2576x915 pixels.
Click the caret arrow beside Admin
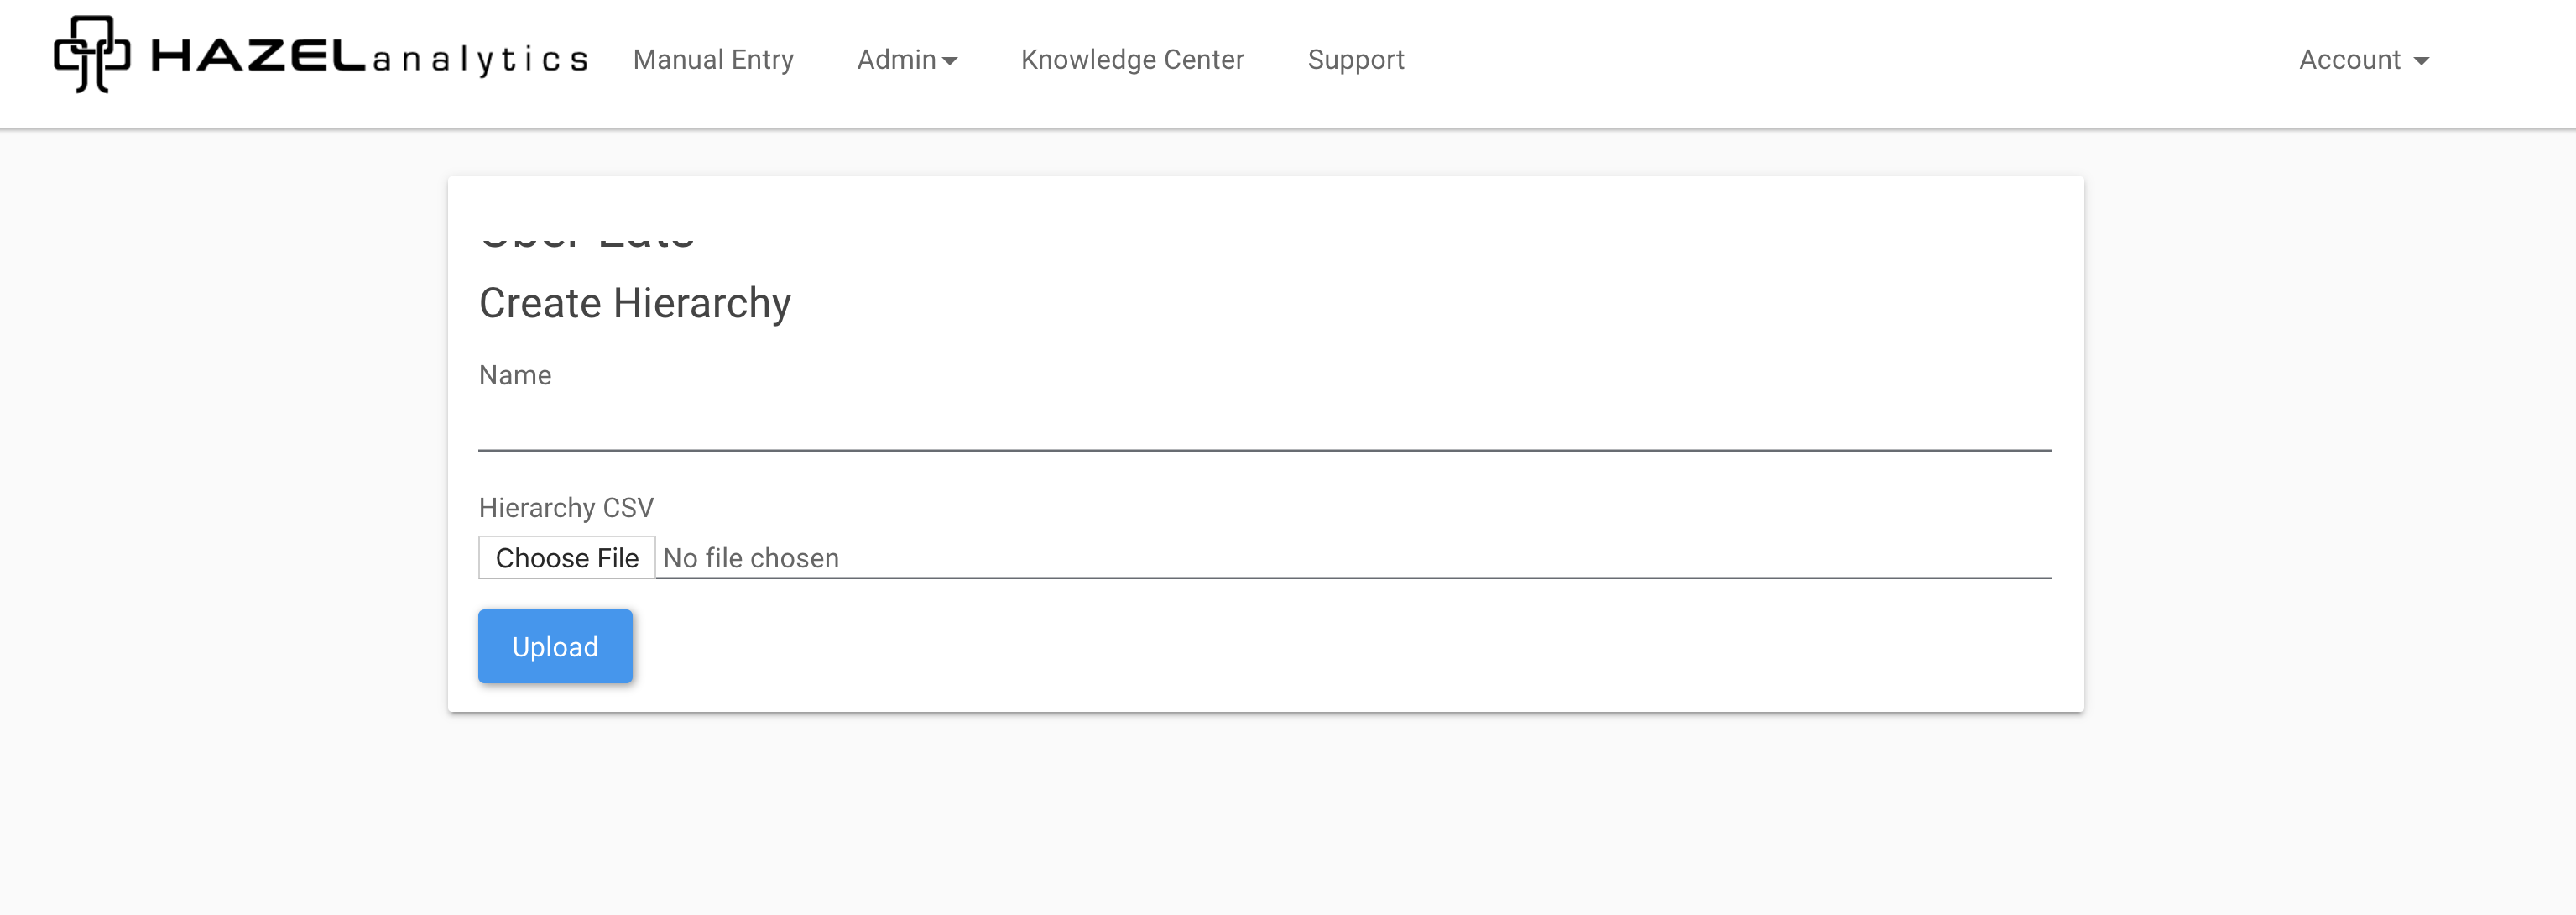click(950, 62)
